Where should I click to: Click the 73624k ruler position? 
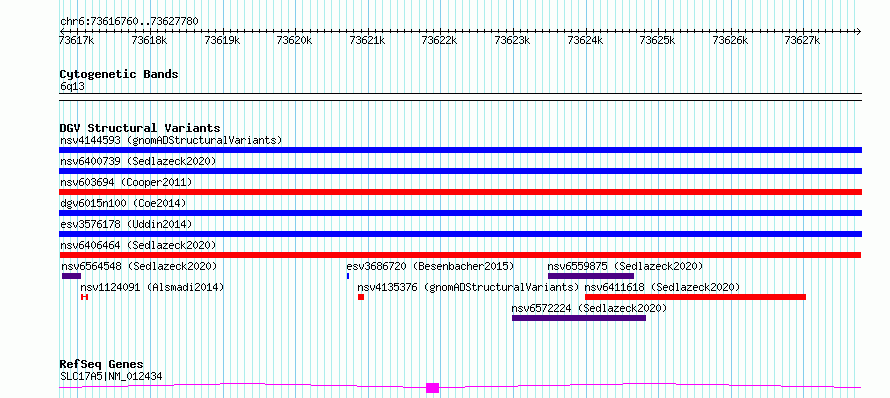pos(585,40)
